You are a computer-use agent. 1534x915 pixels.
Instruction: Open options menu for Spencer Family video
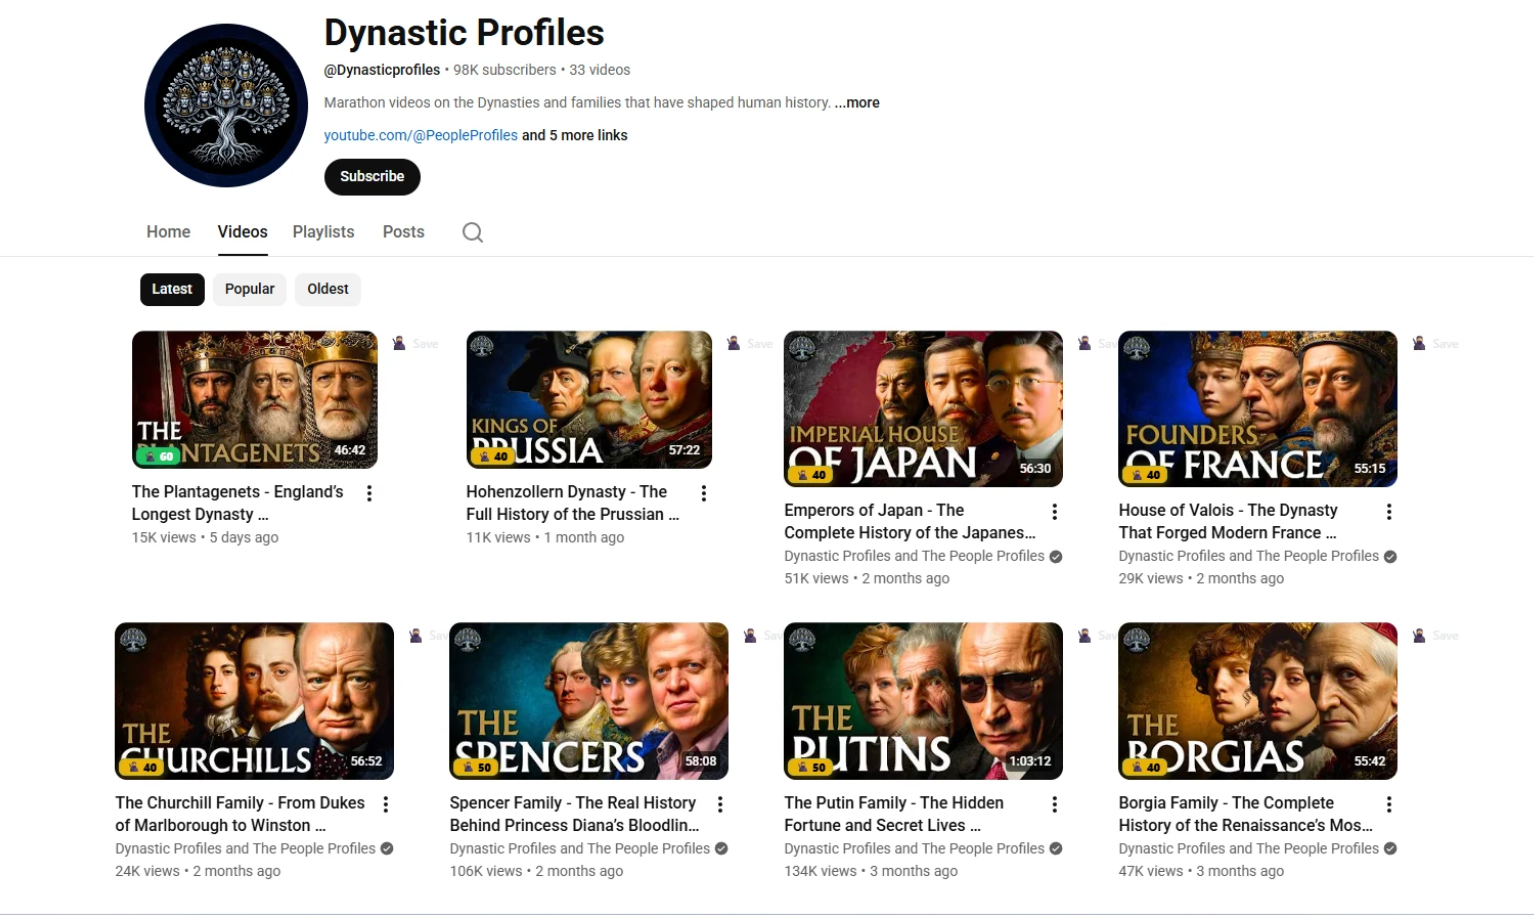tap(720, 804)
